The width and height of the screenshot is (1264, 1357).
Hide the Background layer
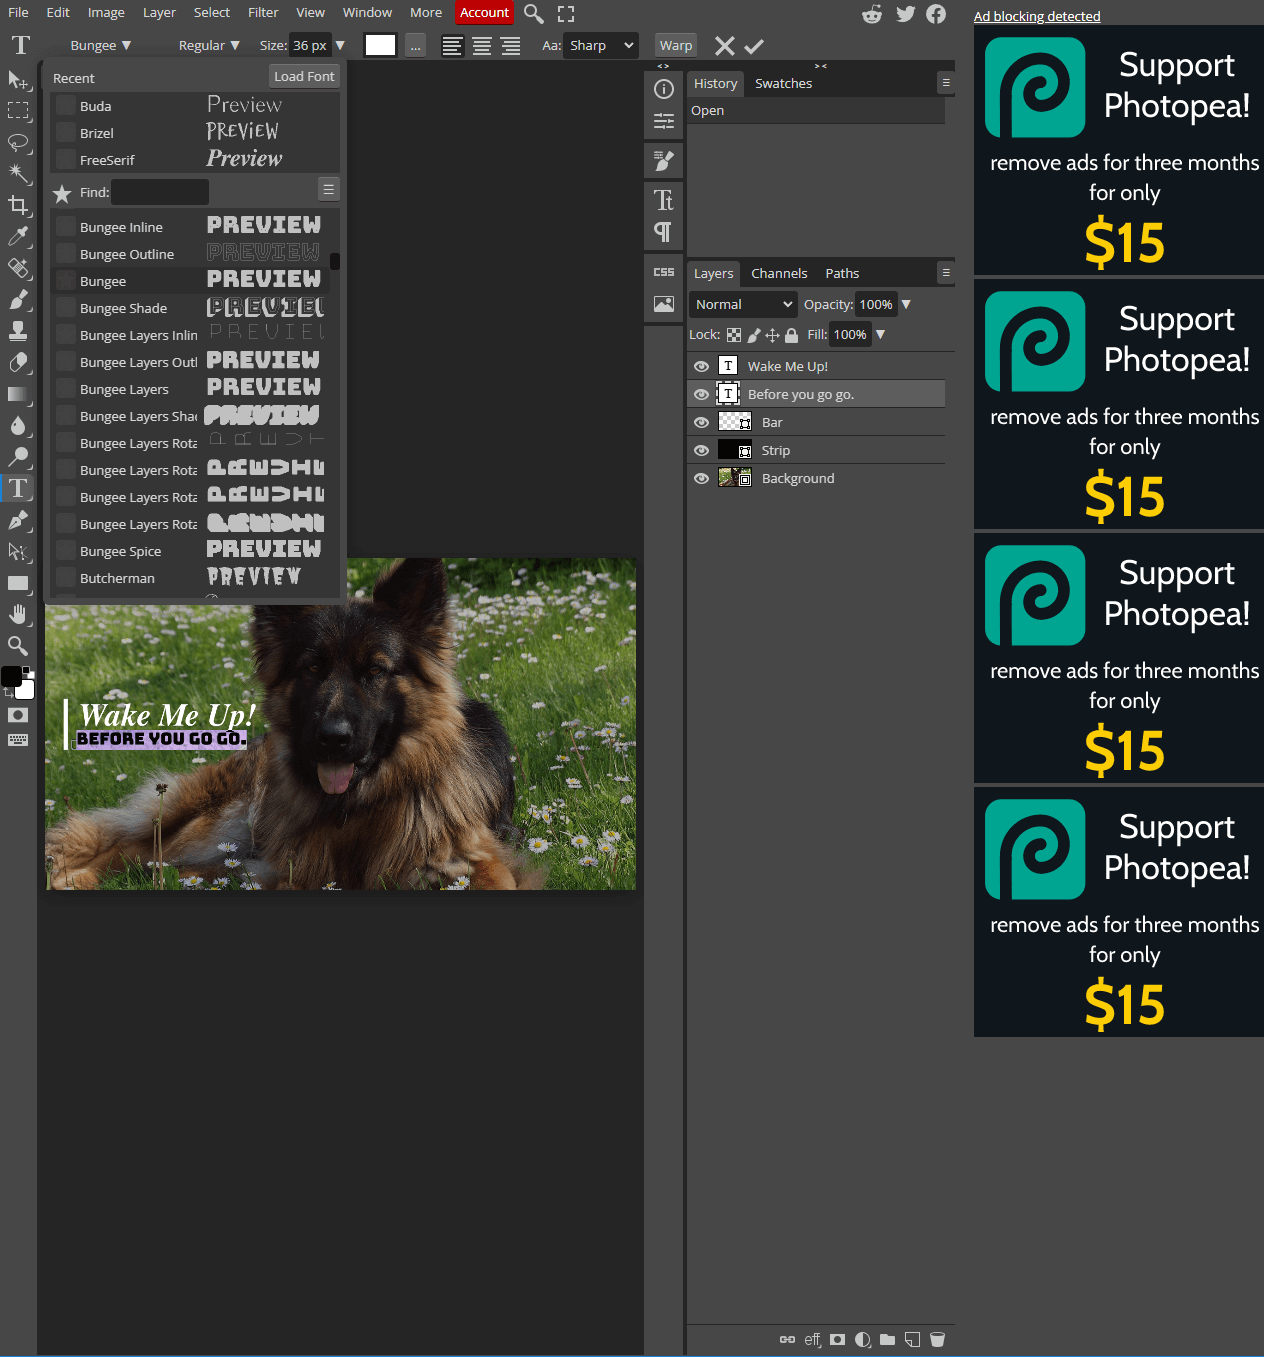pyautogui.click(x=701, y=478)
